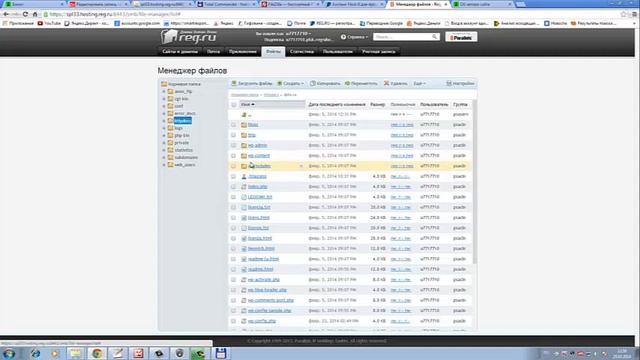Click the browser Home icon

point(35,14)
